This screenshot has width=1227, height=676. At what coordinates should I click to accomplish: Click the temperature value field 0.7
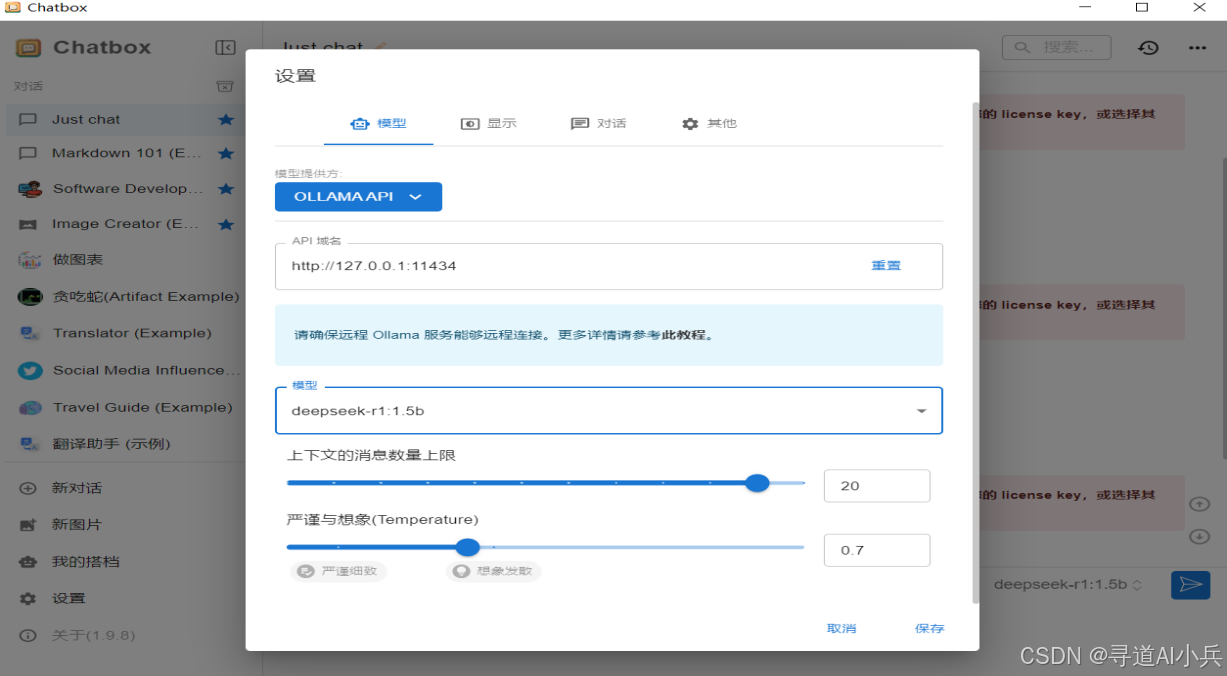click(877, 550)
